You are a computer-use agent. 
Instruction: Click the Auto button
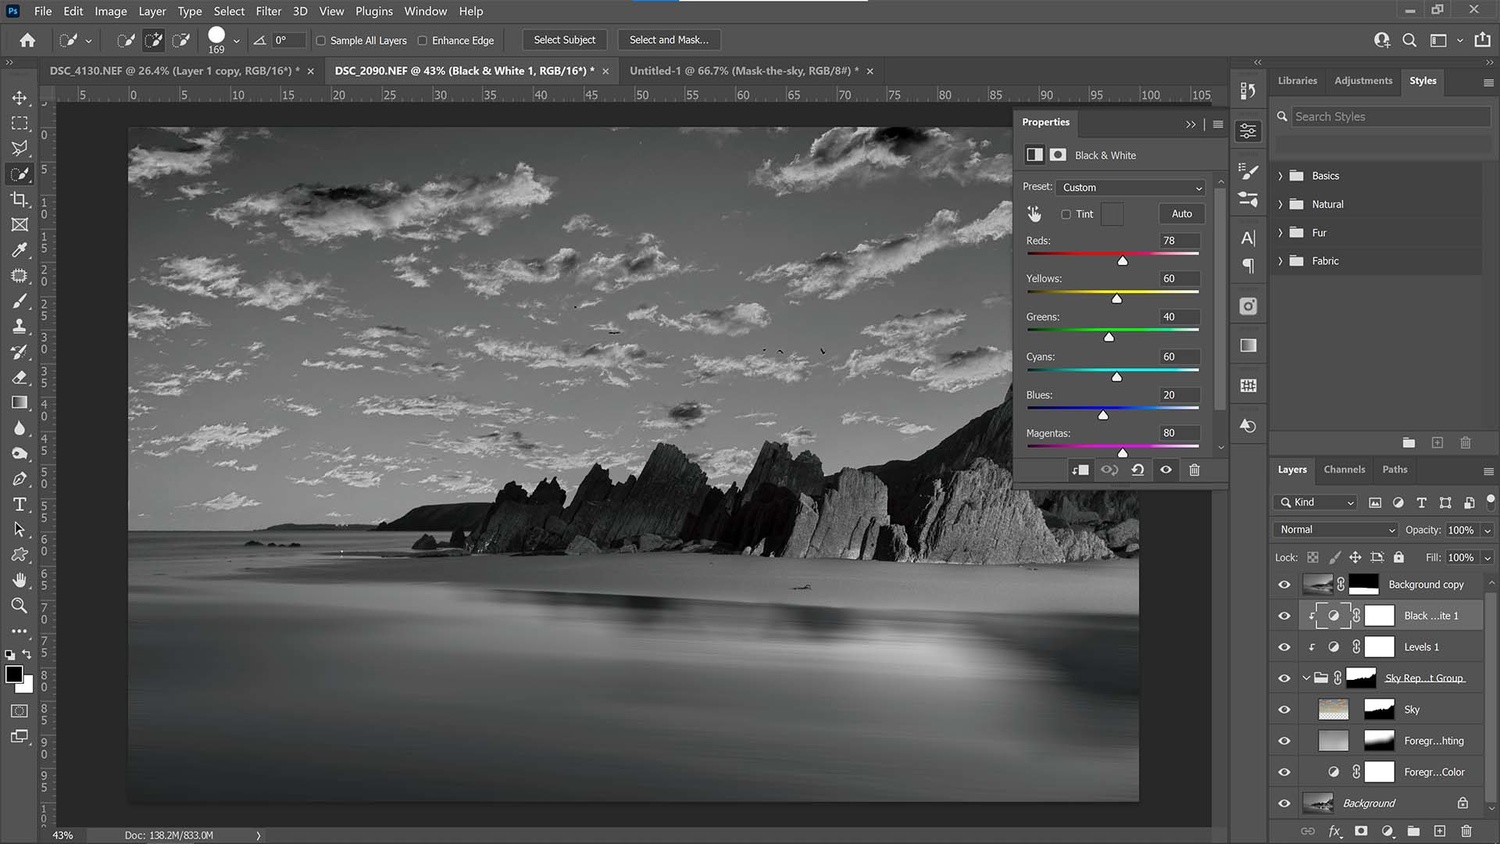1180,213
